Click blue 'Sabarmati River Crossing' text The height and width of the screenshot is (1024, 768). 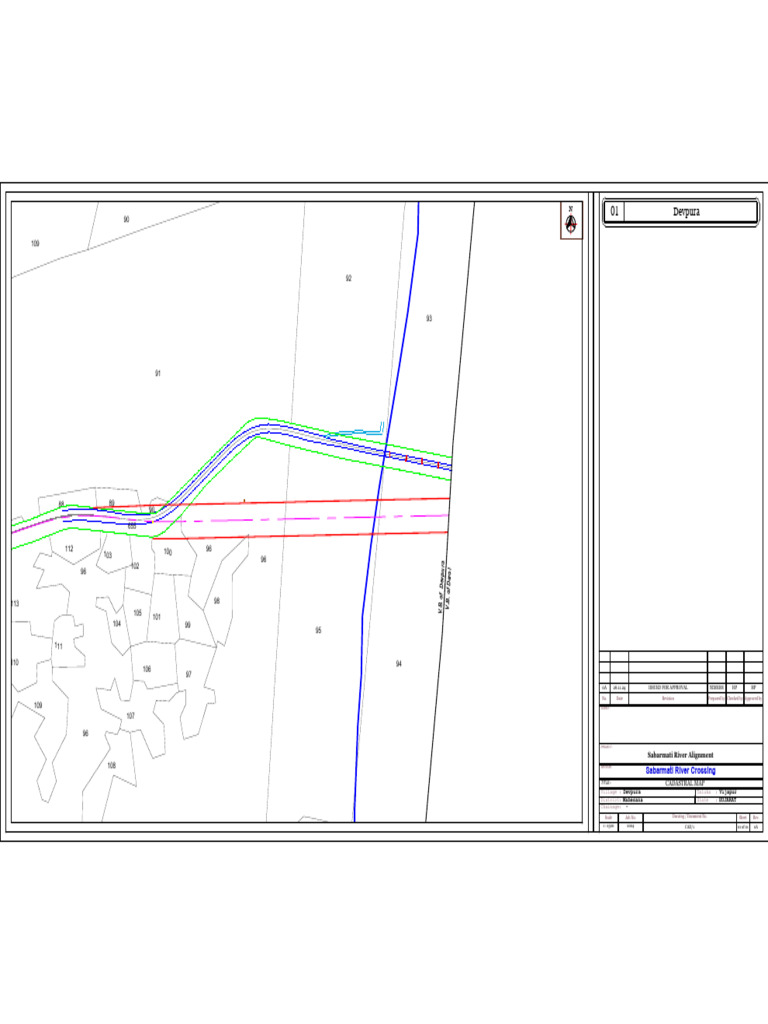(x=680, y=771)
